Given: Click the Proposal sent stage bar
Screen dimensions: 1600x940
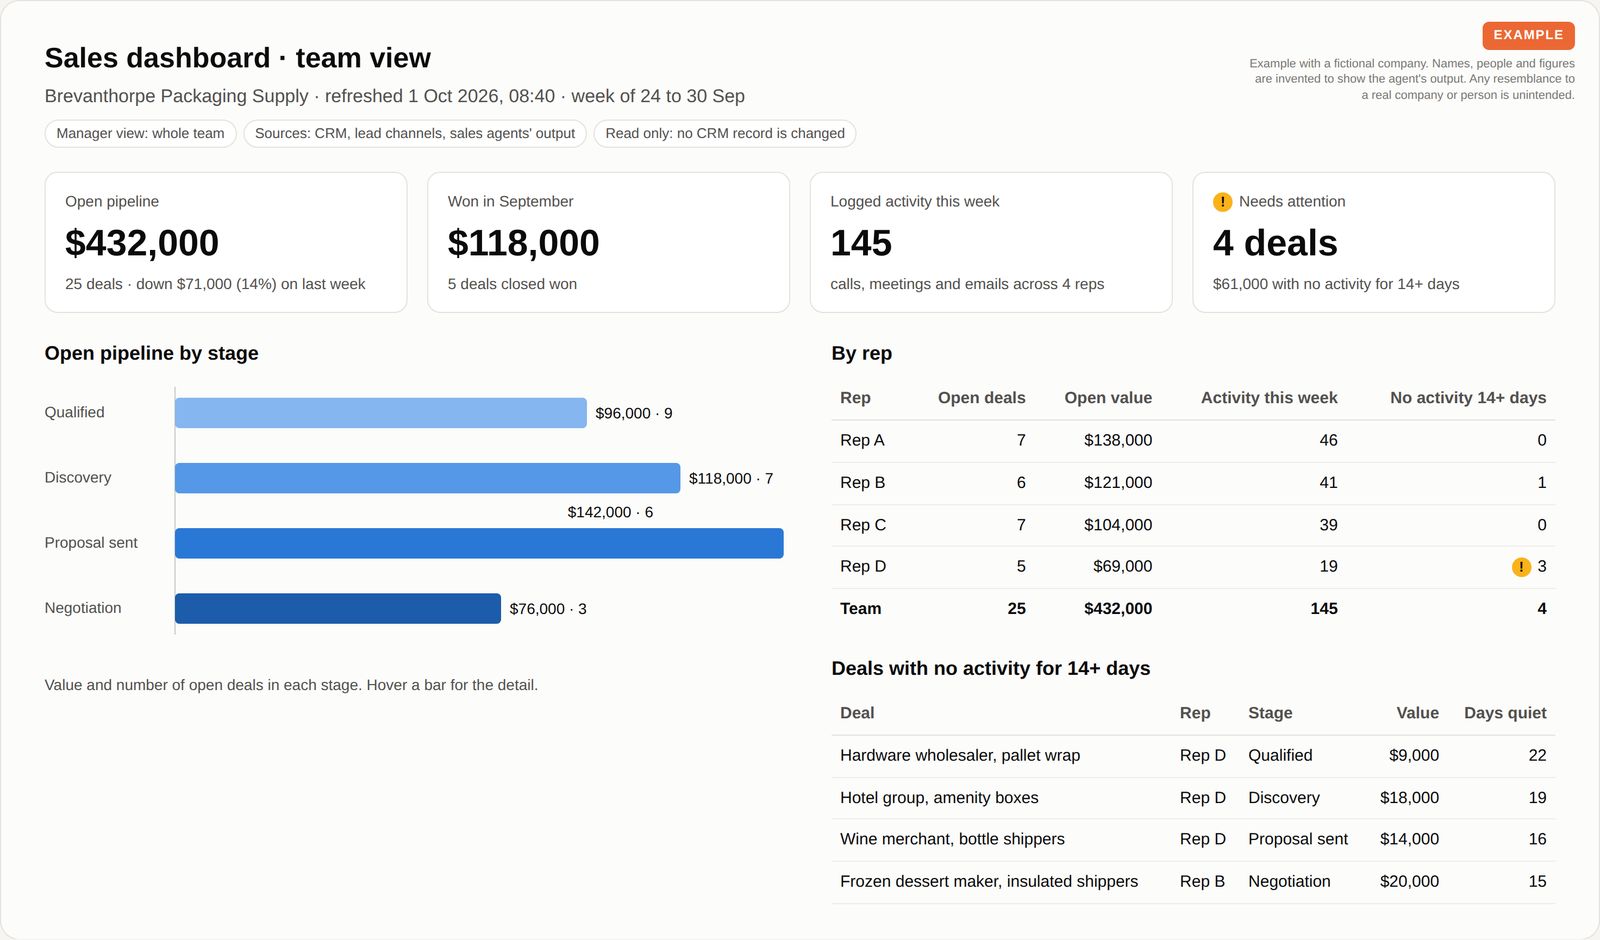Looking at the screenshot, I should 479,543.
